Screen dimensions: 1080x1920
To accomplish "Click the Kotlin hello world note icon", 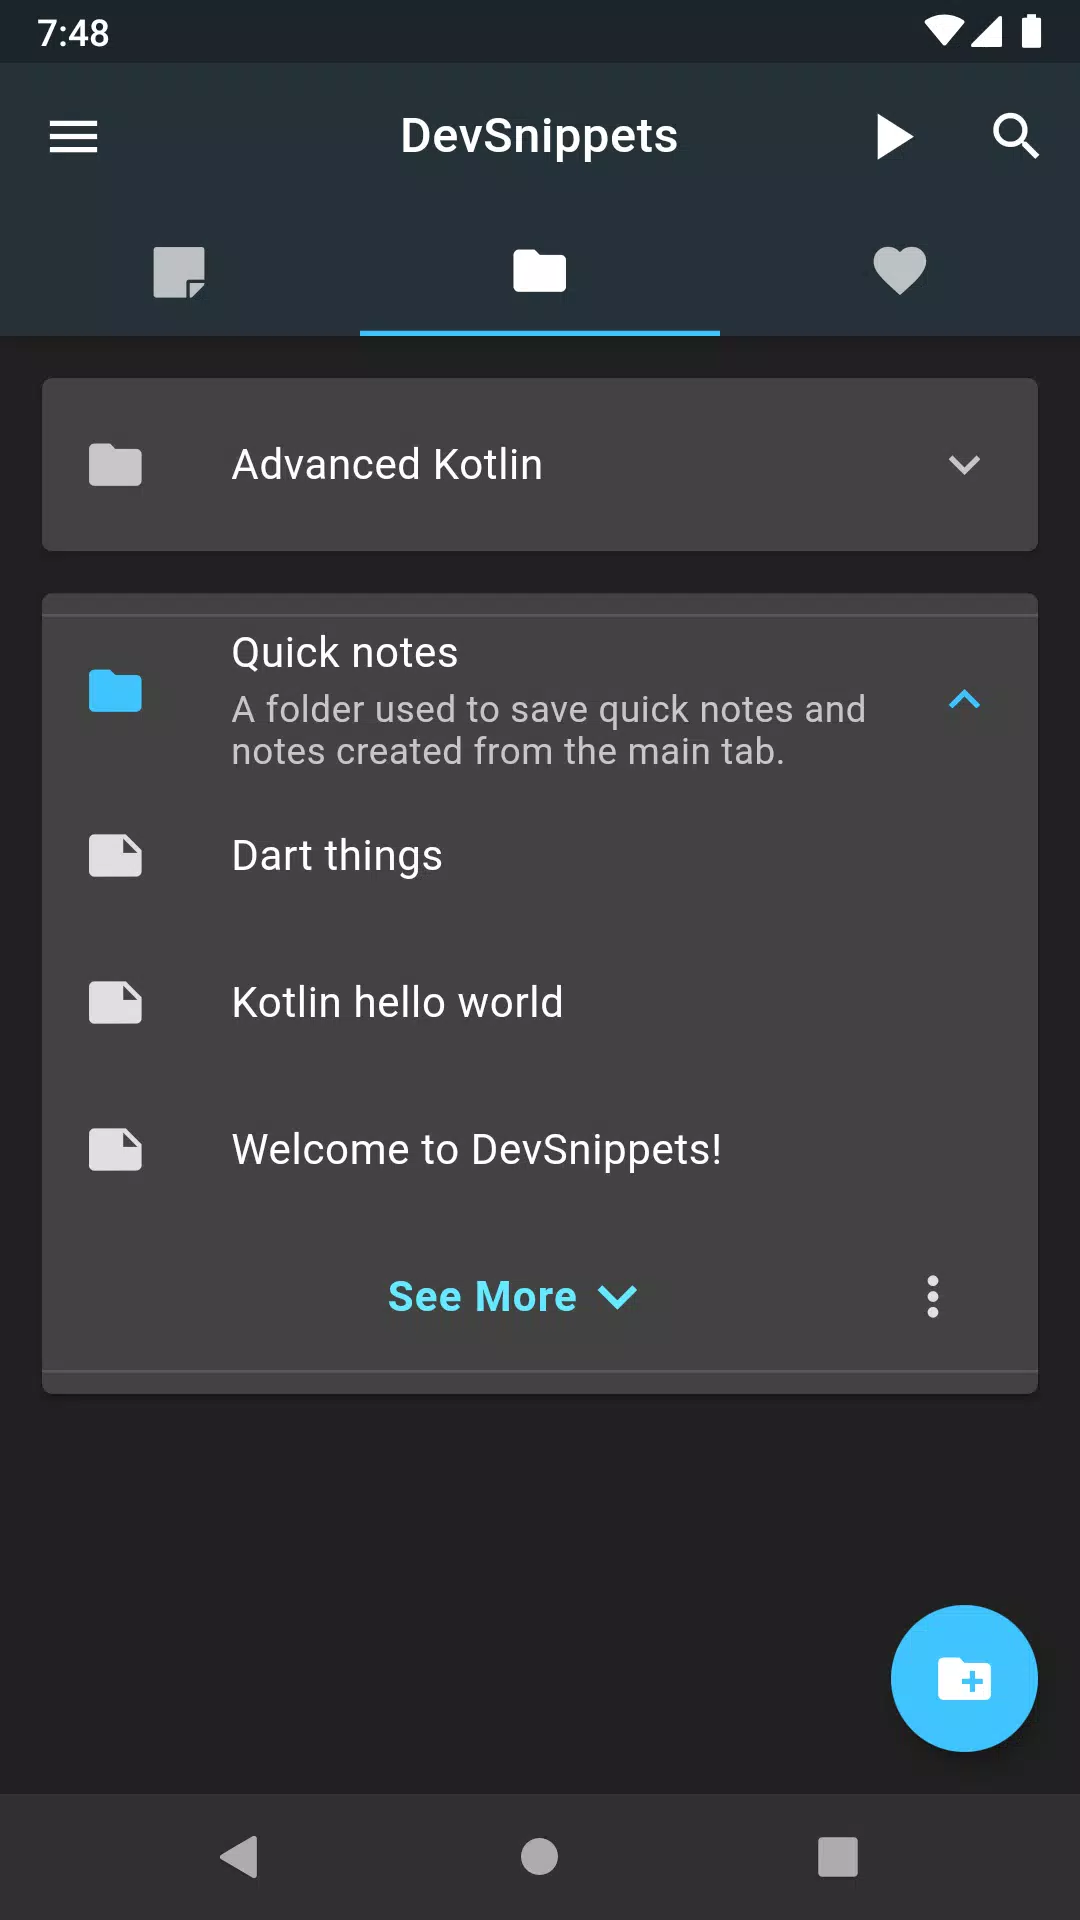I will pos(115,1003).
